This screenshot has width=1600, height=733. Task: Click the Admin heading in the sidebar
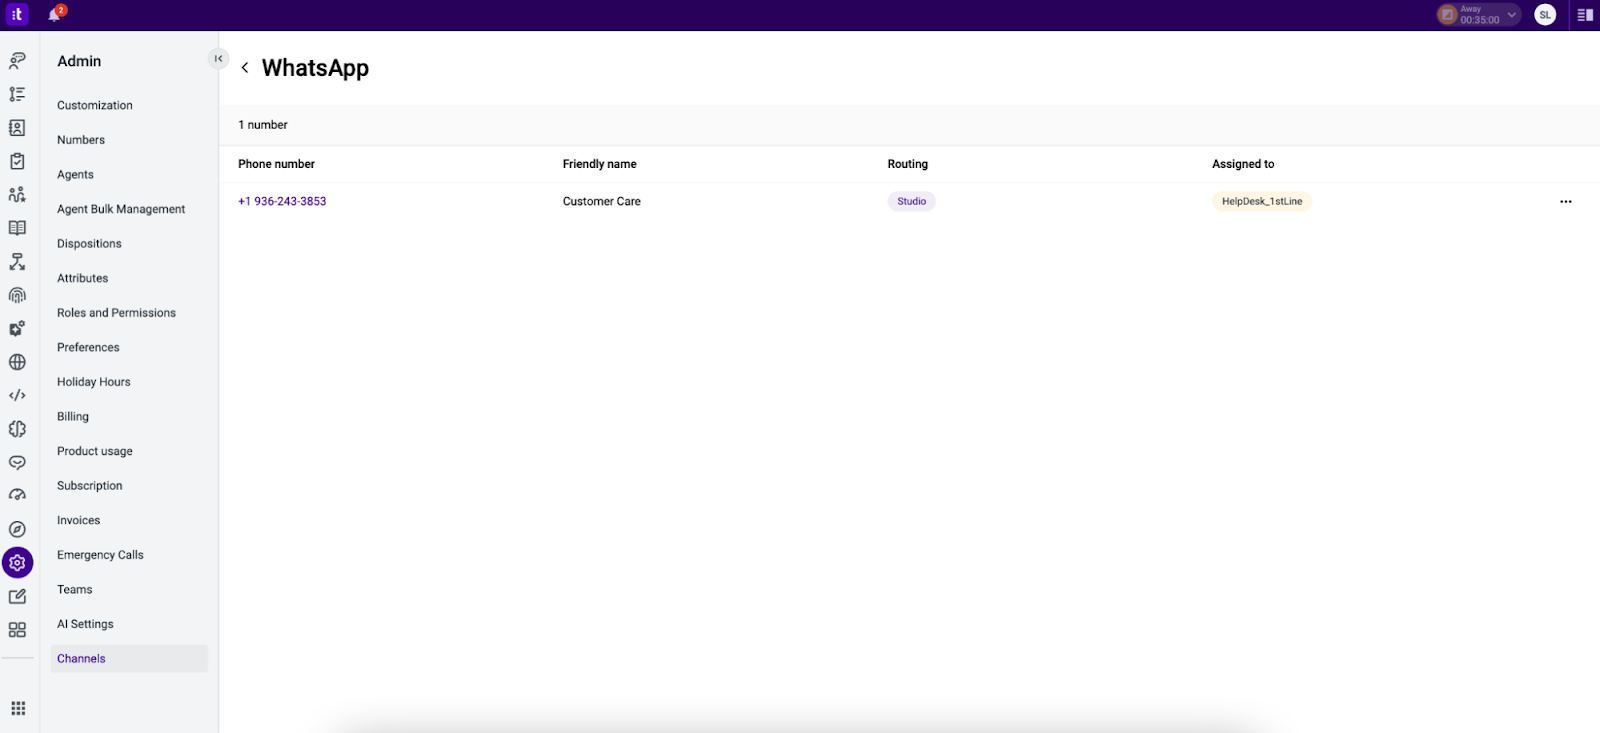pos(79,61)
